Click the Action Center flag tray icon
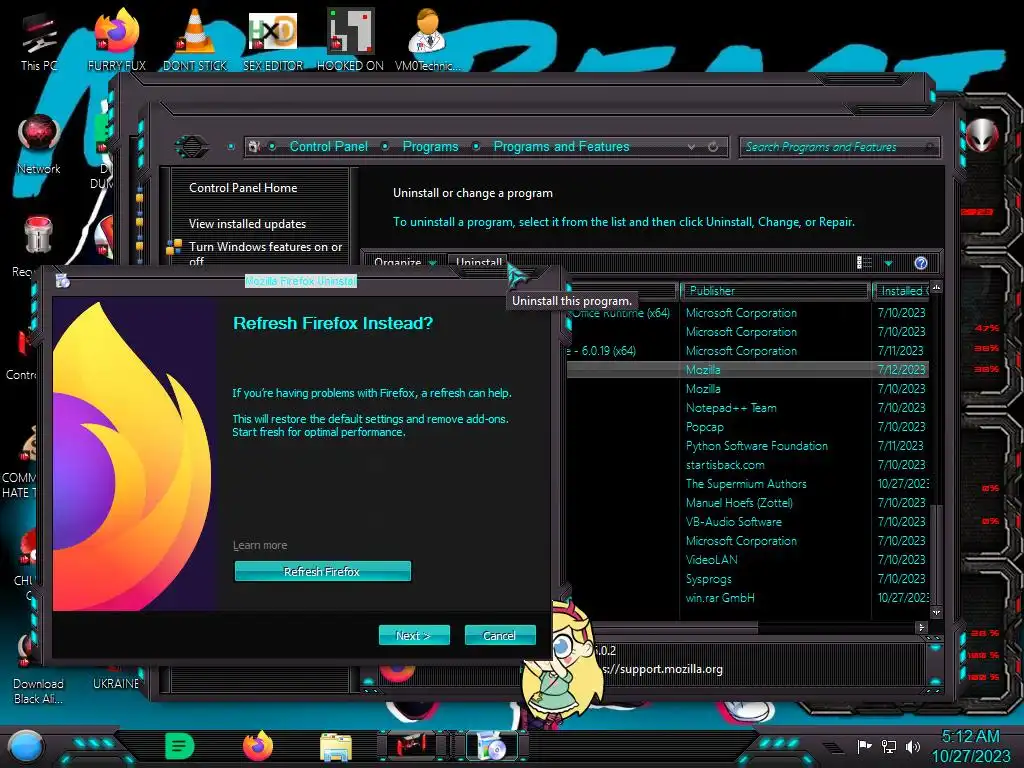The height and width of the screenshot is (768, 1024). 864,746
